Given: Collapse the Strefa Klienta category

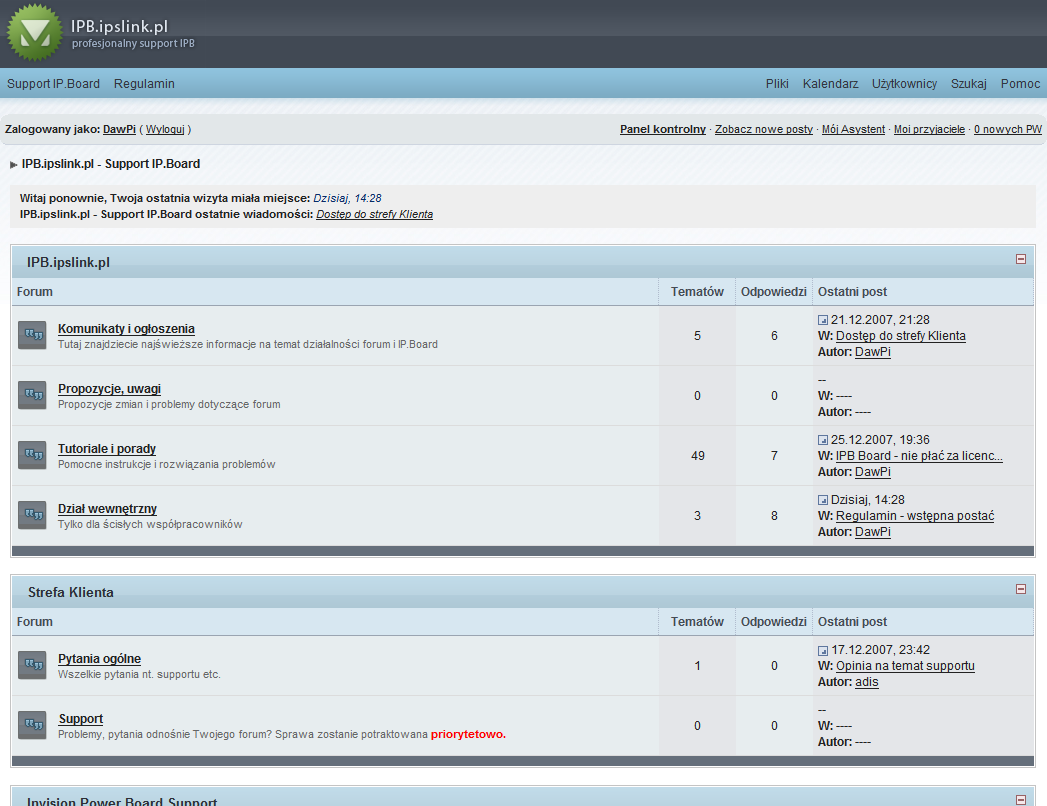Looking at the screenshot, I should pos(1021,589).
